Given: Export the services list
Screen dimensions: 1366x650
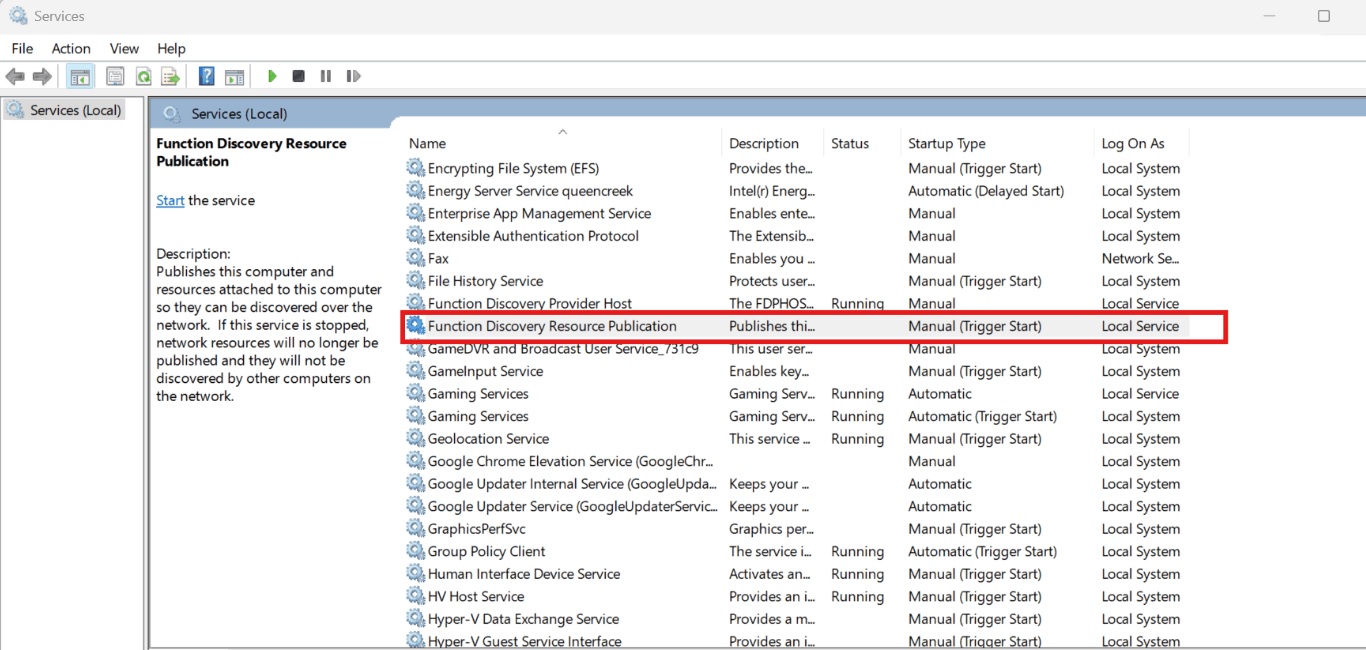Looking at the screenshot, I should [x=170, y=76].
